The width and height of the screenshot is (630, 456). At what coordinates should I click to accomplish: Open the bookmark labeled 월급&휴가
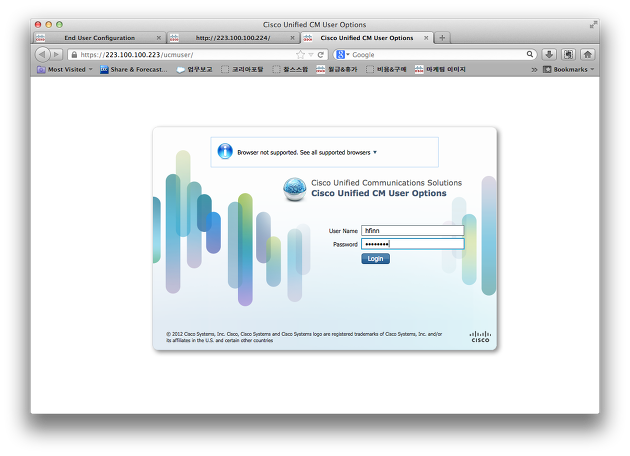[337, 70]
